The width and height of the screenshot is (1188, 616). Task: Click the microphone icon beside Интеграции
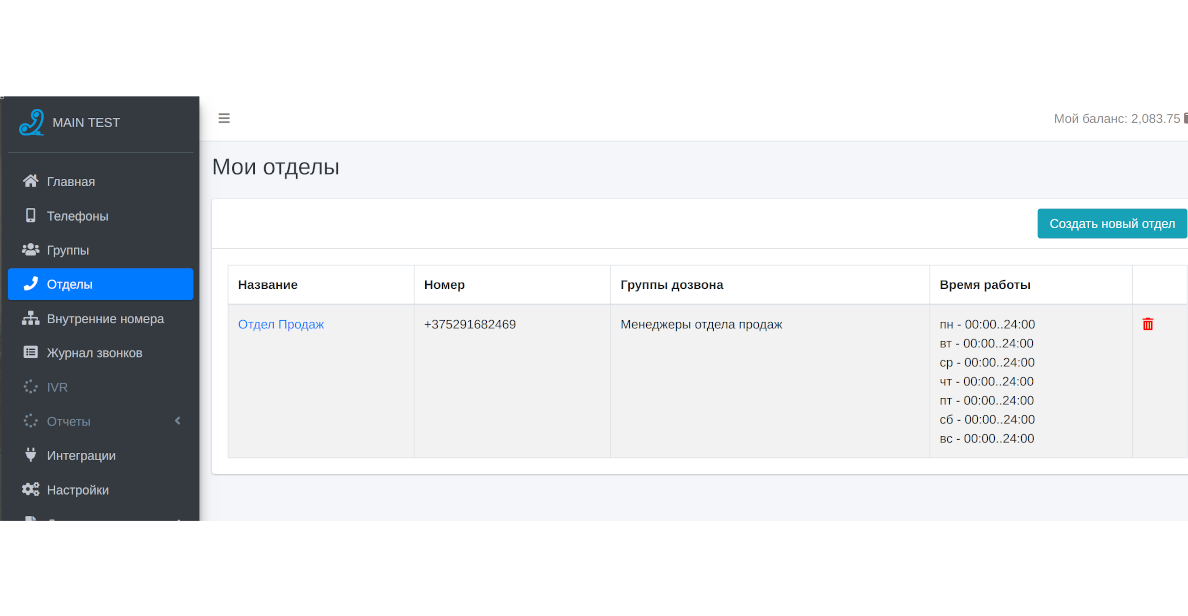(29, 455)
